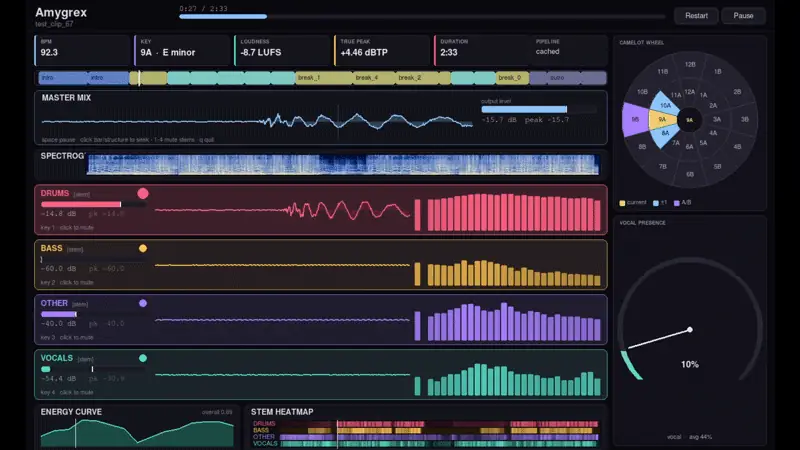Mute the Drums stem via its pink dot

[143, 193]
